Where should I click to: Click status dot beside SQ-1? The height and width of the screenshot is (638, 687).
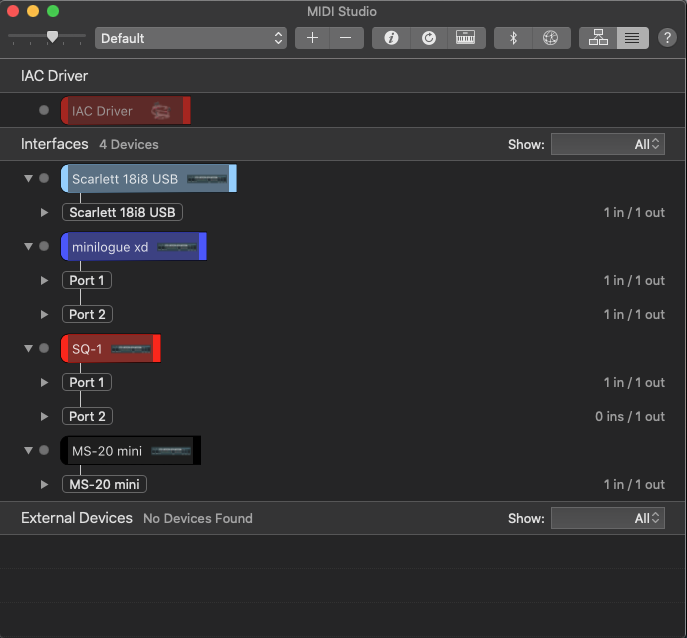pos(44,348)
